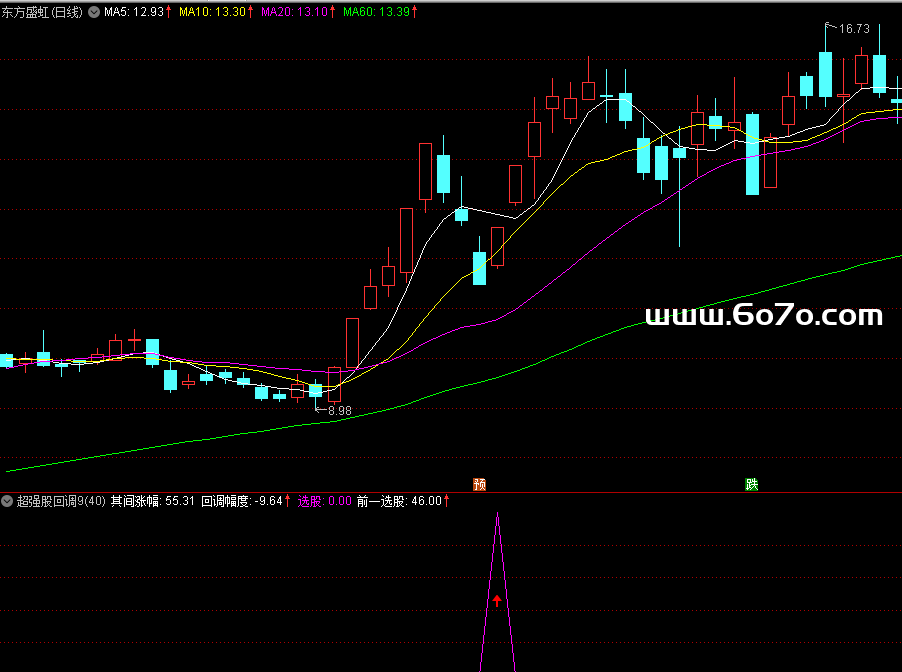The height and width of the screenshot is (672, 902).
Task: Click the magenta 选股 value label
Action: tap(325, 501)
